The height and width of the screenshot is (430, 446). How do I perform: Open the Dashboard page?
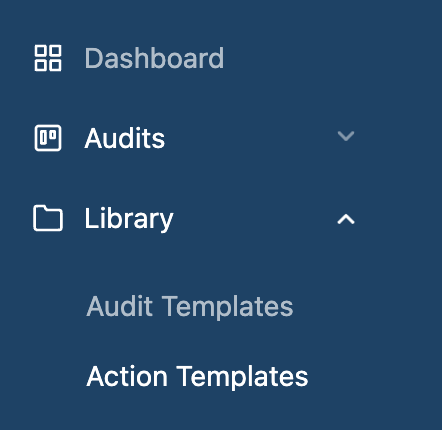[x=154, y=58]
